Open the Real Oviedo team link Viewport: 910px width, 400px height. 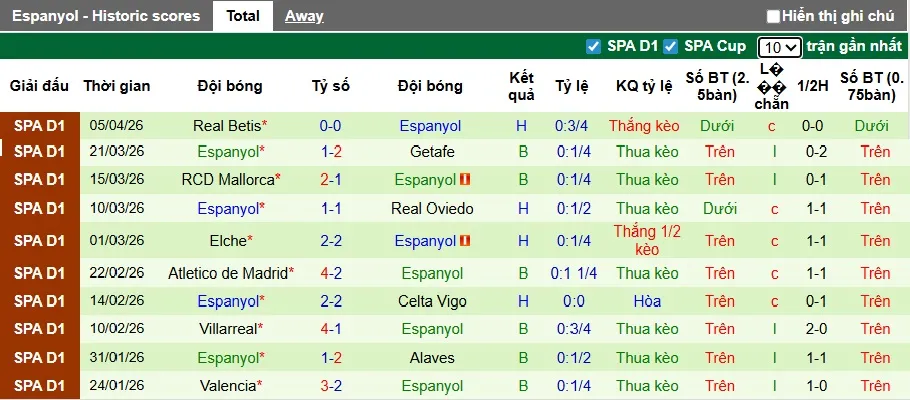click(432, 209)
